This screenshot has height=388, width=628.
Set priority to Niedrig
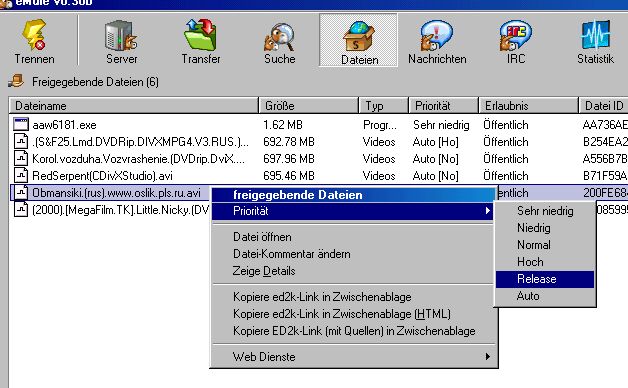[545, 228]
